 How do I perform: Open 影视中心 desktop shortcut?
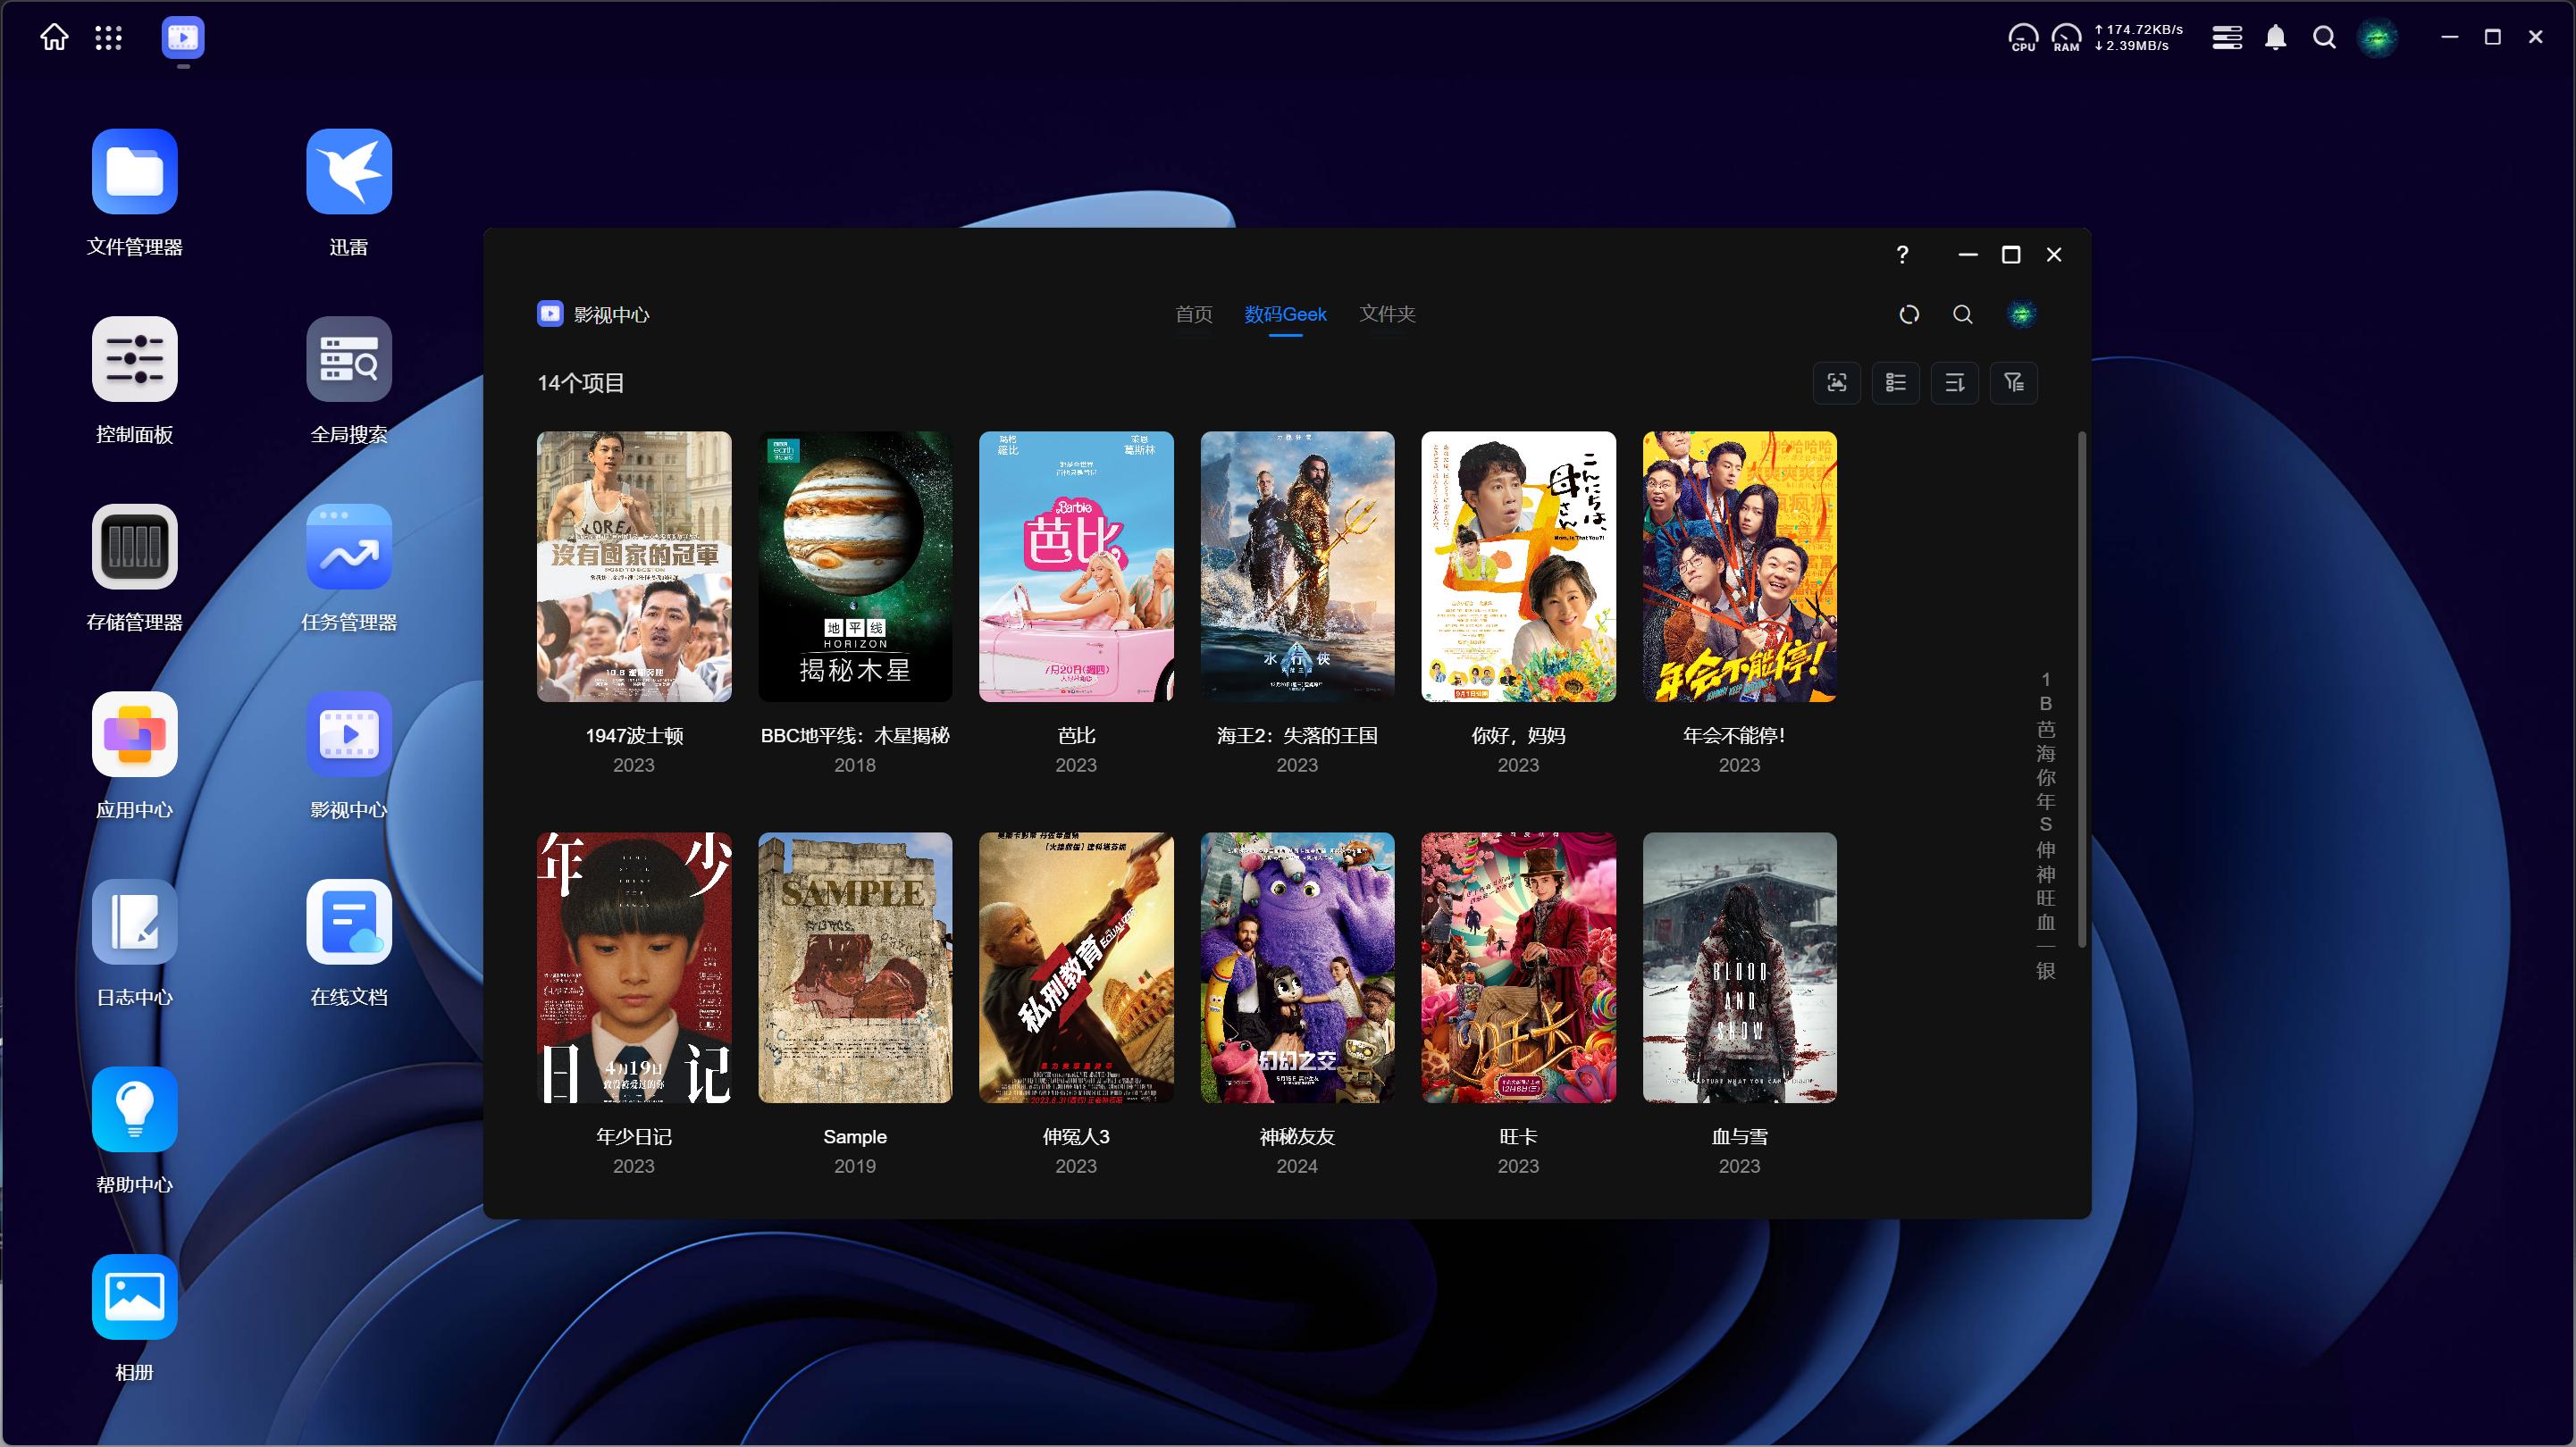click(x=349, y=734)
